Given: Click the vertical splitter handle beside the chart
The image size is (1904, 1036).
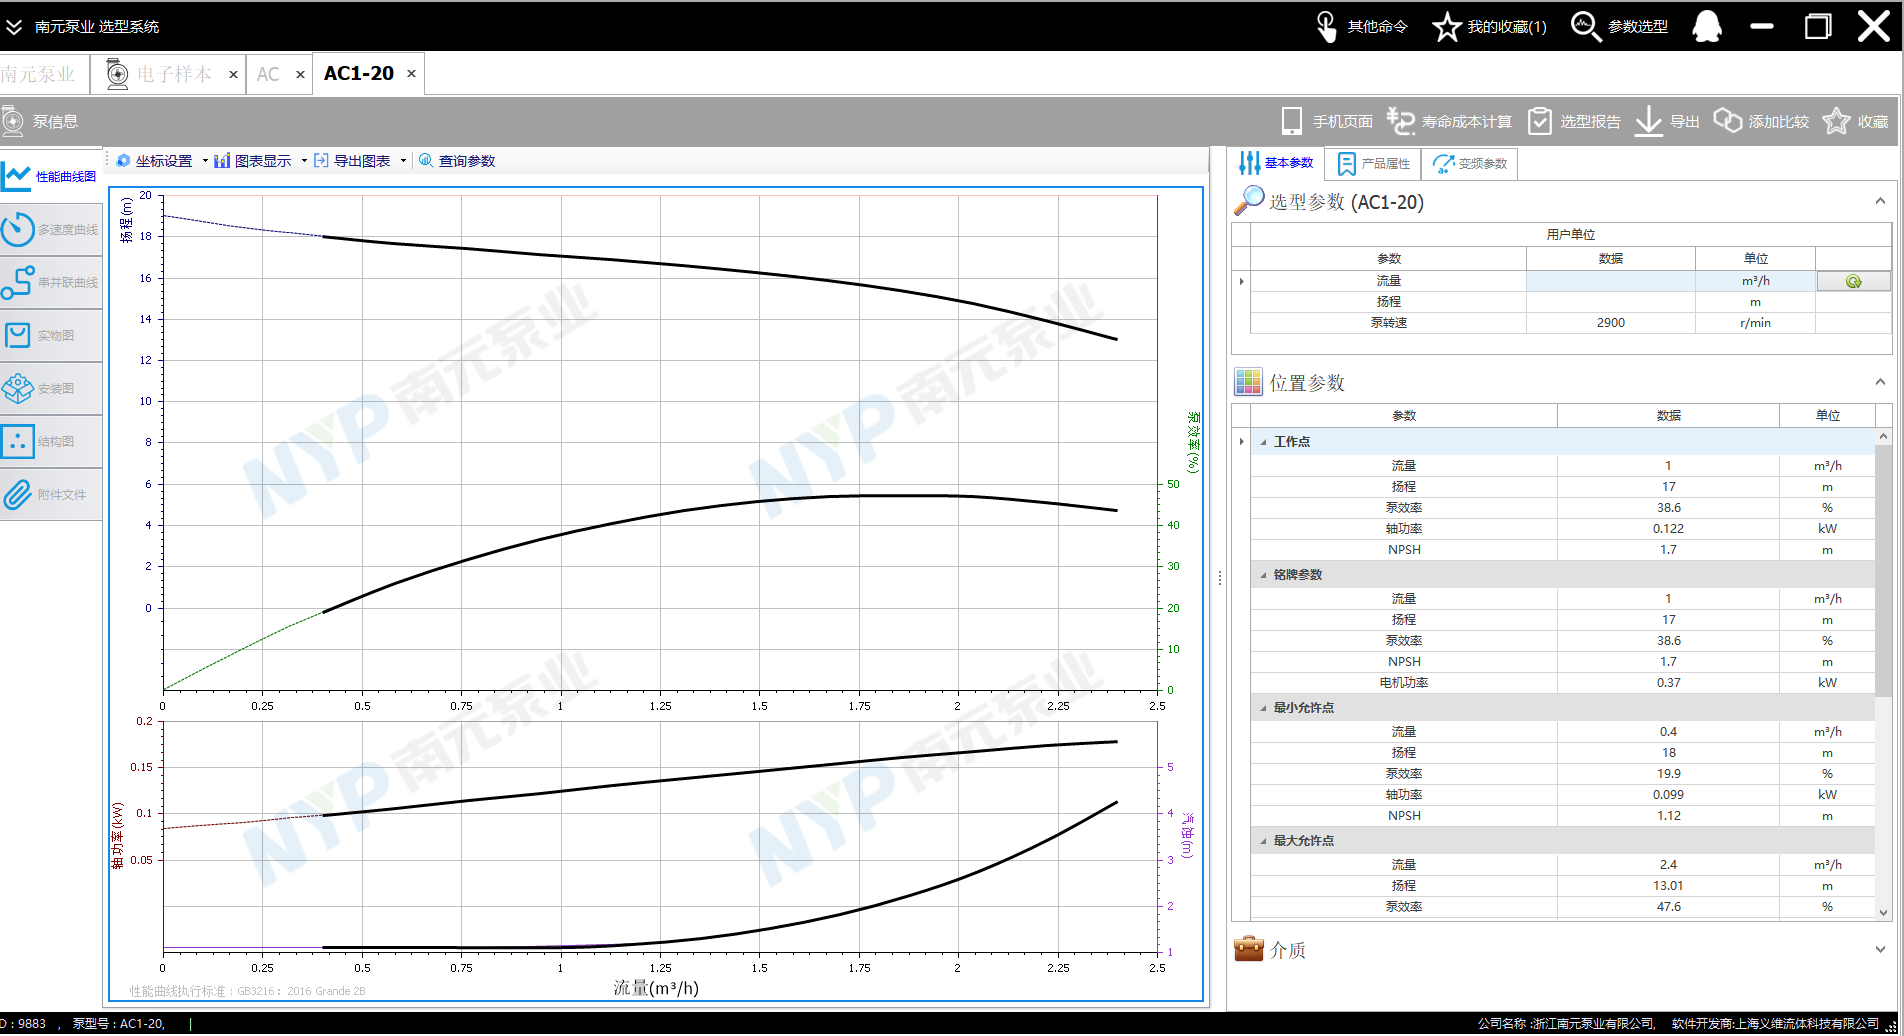Looking at the screenshot, I should (1220, 578).
